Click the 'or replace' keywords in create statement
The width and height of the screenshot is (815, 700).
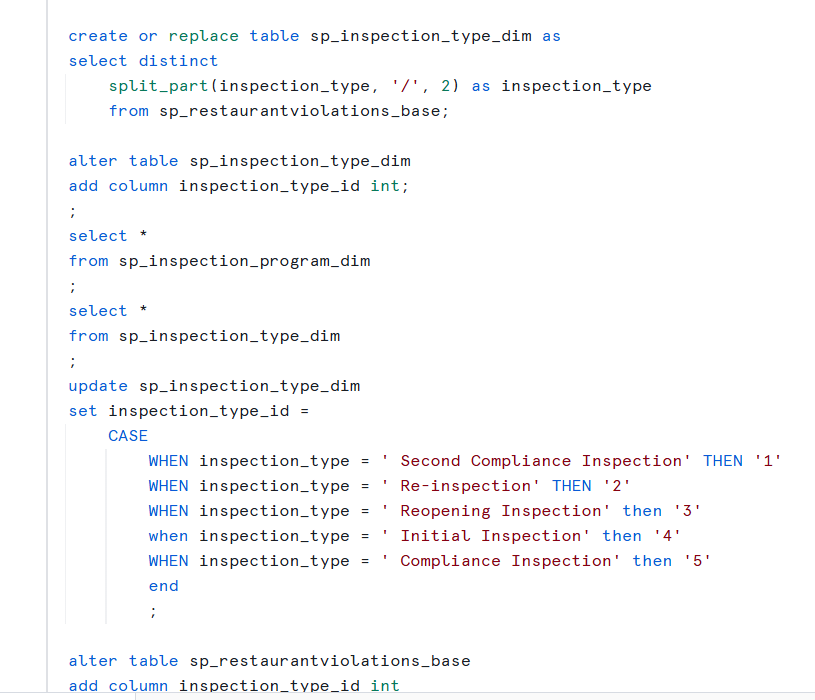[189, 36]
